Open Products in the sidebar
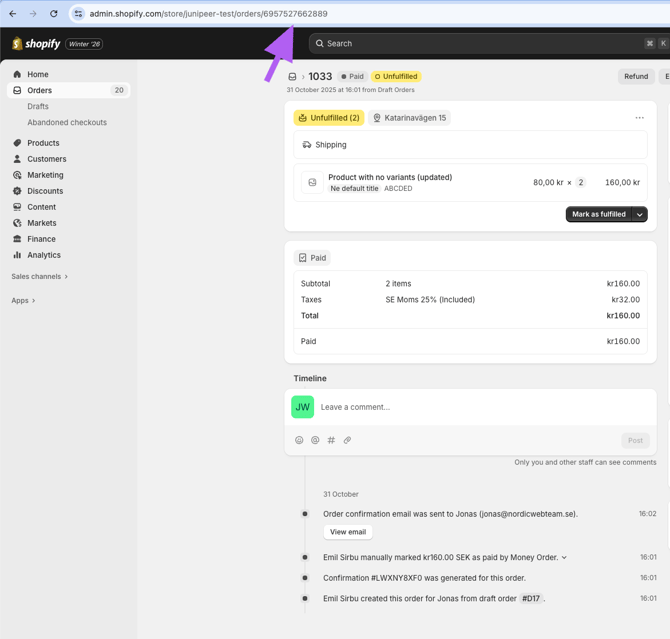 (43, 143)
